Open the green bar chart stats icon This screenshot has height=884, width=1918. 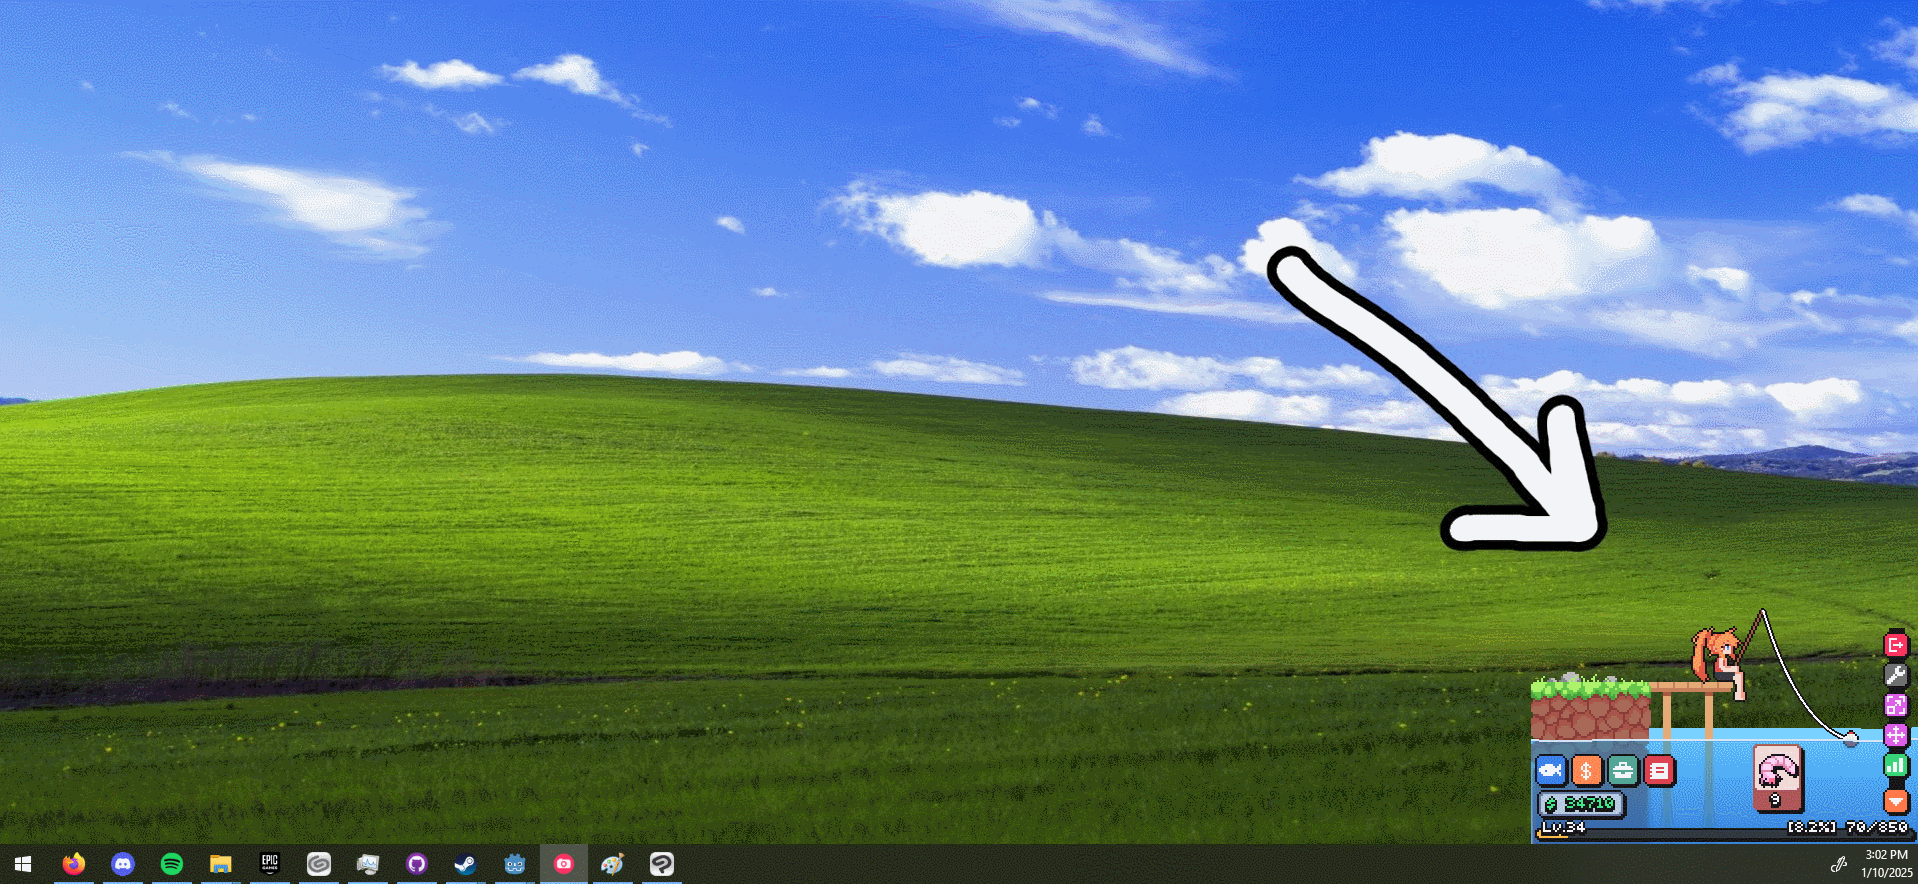coord(1895,766)
